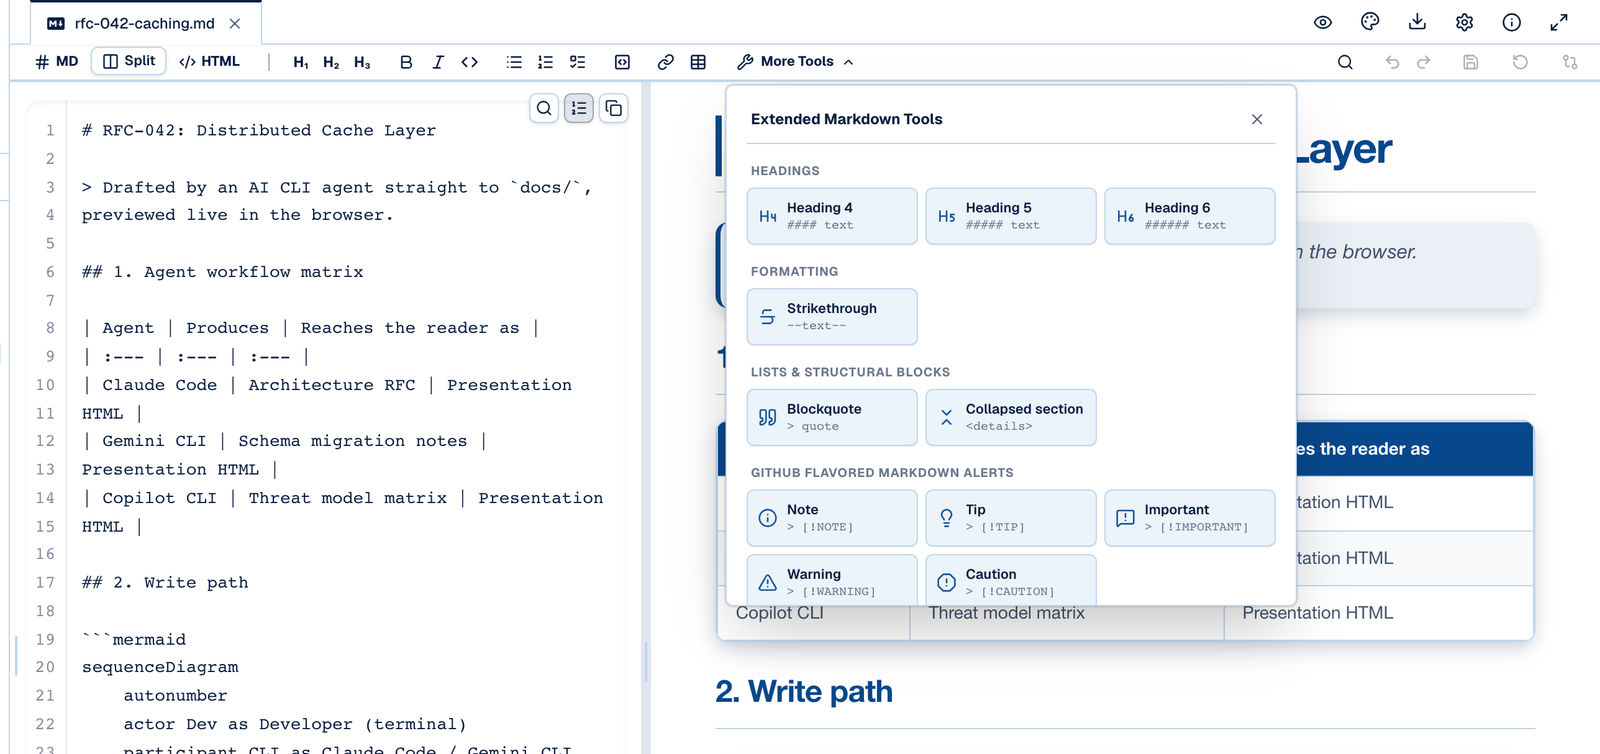Switch to Split view mode
The height and width of the screenshot is (754, 1600).
click(x=130, y=61)
